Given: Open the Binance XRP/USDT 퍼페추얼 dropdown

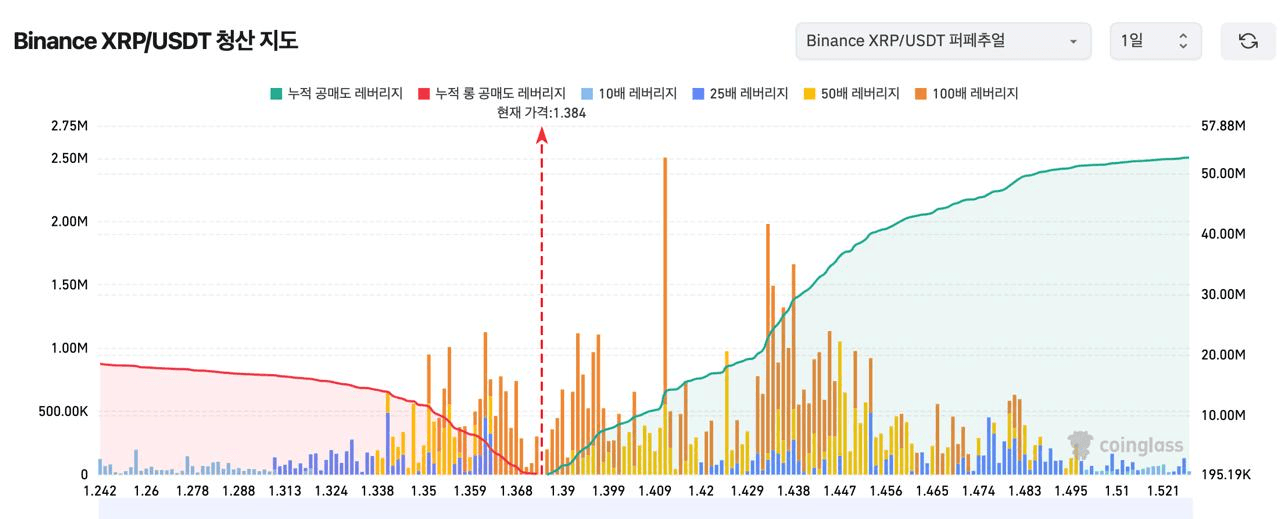Looking at the screenshot, I should click(x=942, y=41).
